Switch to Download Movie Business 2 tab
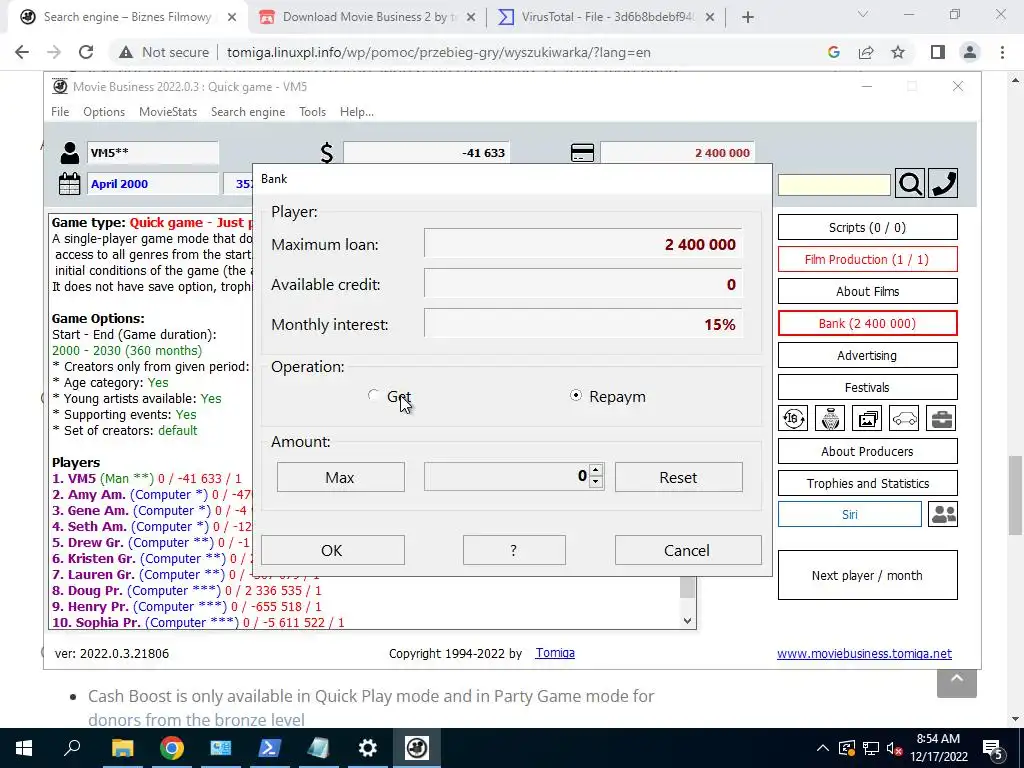Screen dimensions: 1024x768 coord(367,17)
